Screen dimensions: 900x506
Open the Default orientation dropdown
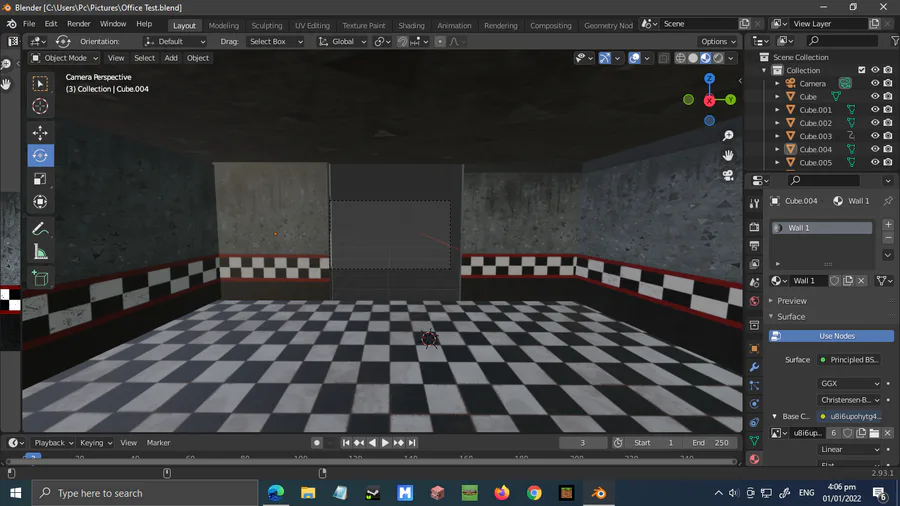[174, 41]
